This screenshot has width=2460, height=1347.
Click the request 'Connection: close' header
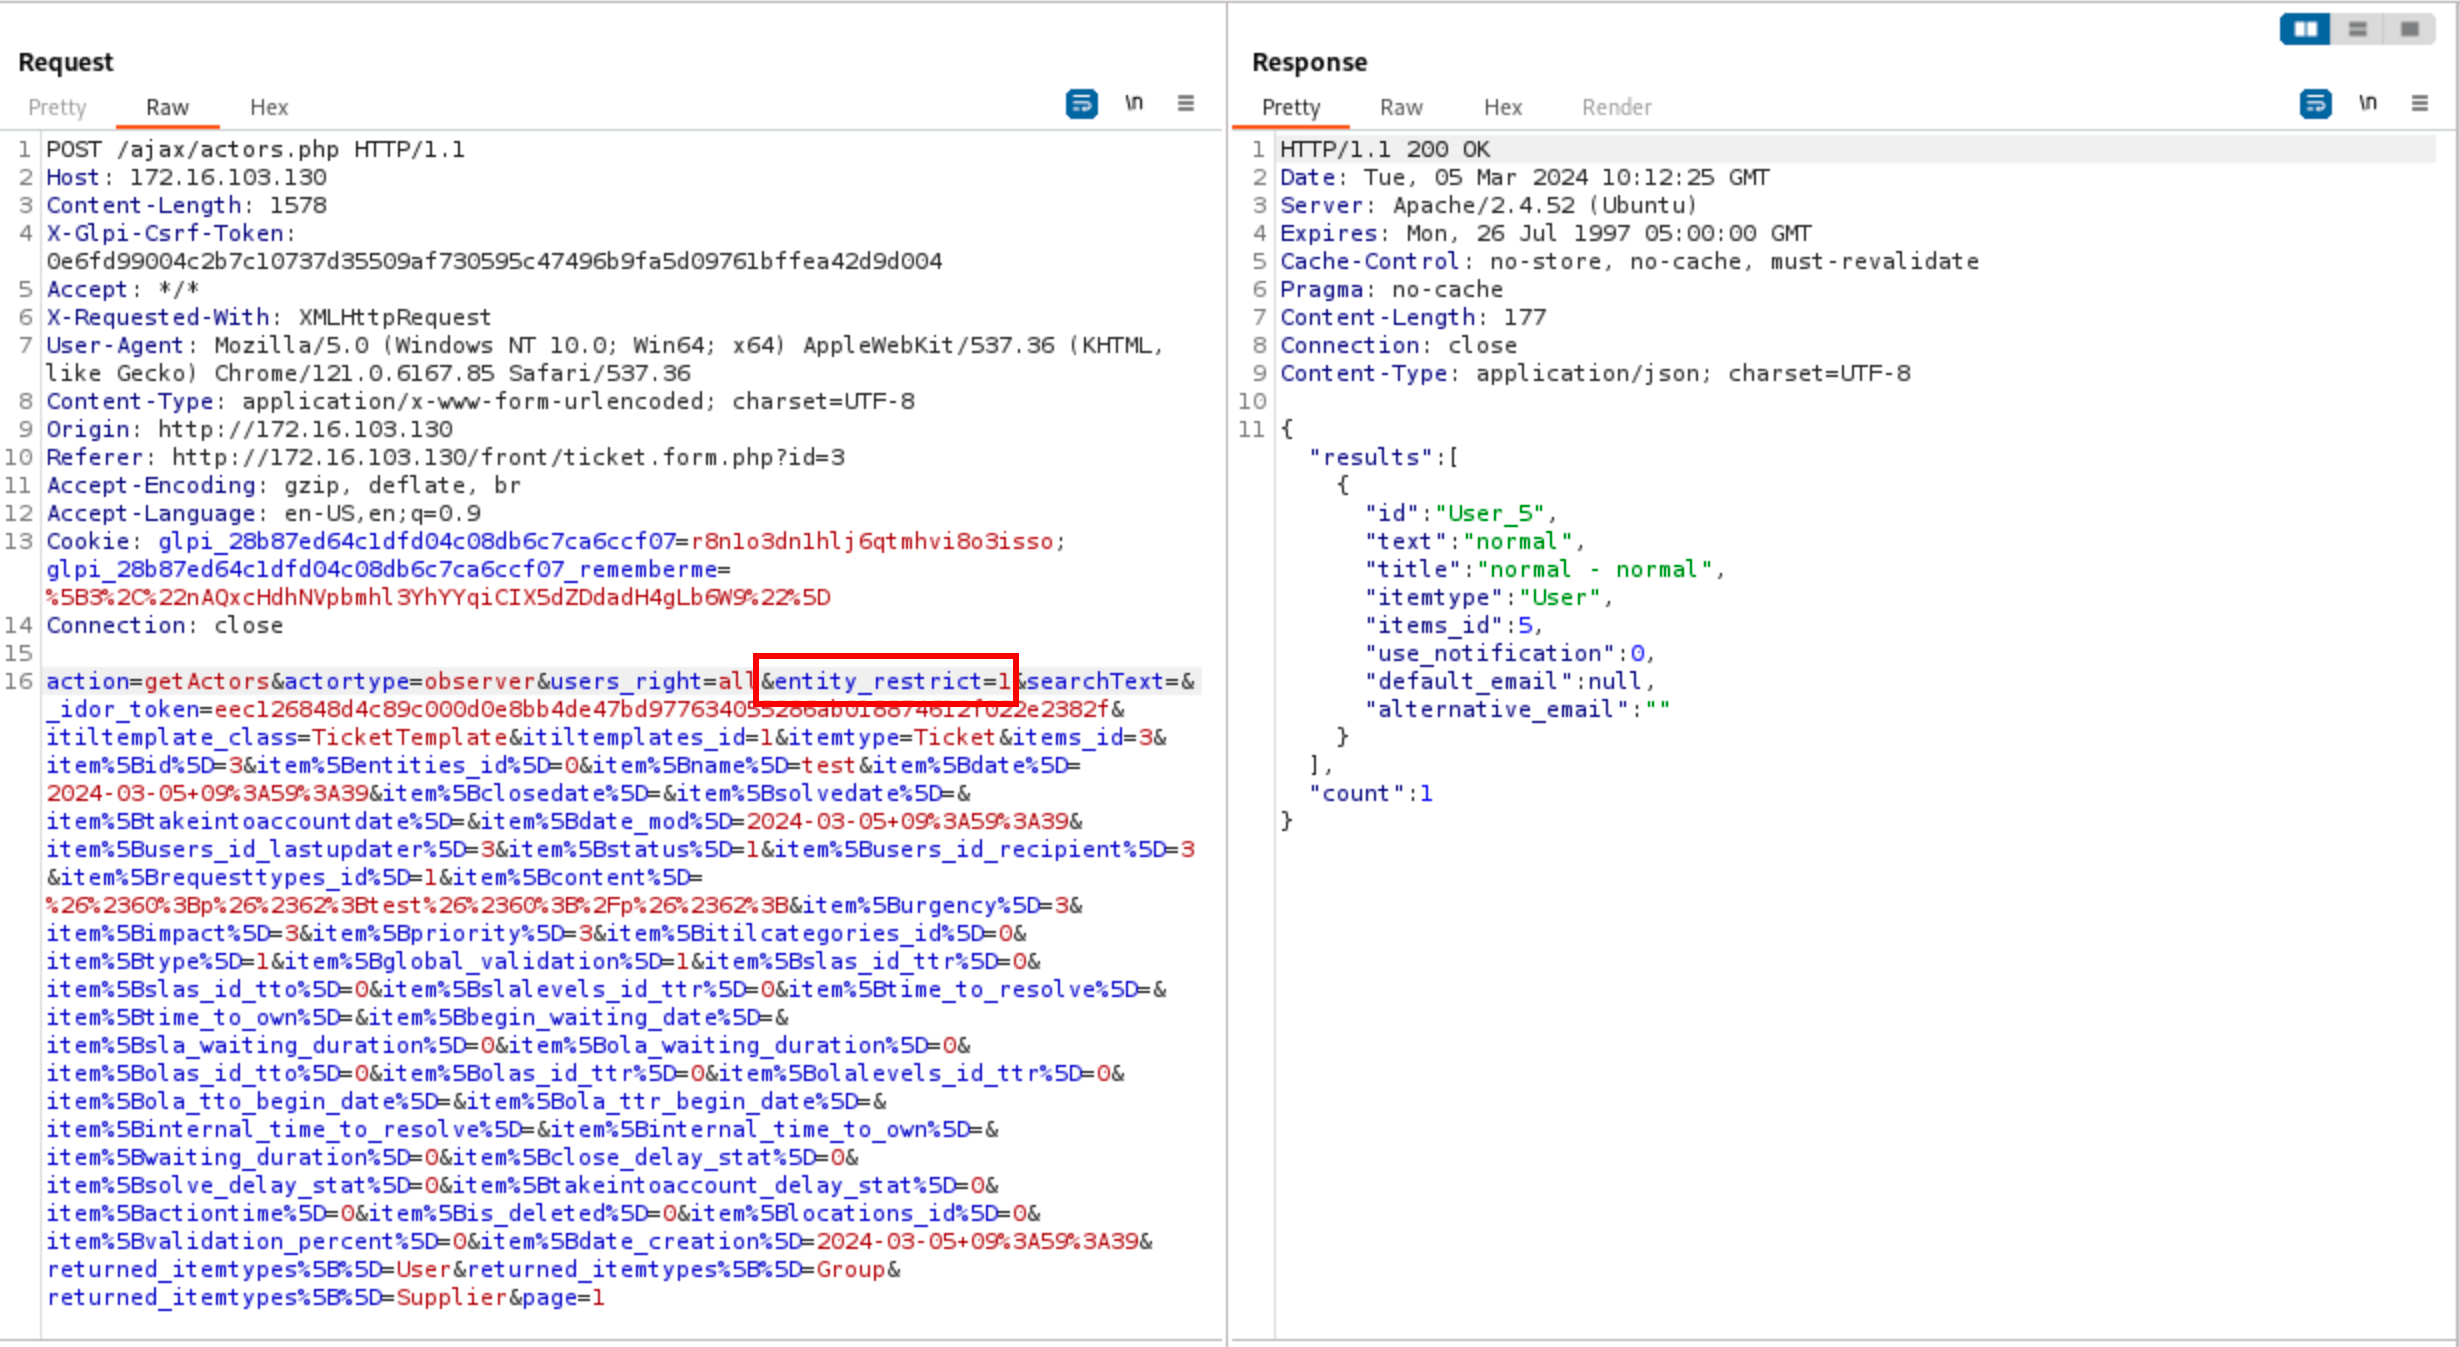pos(164,625)
